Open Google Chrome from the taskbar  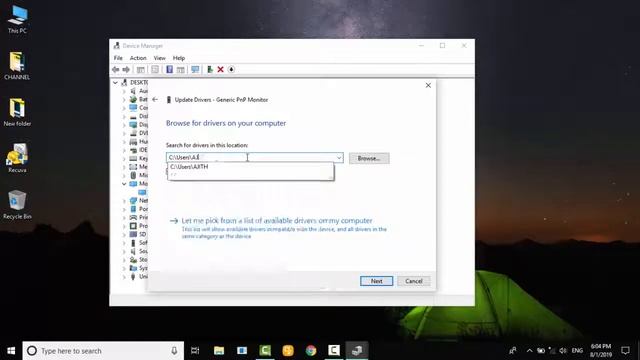coord(311,351)
